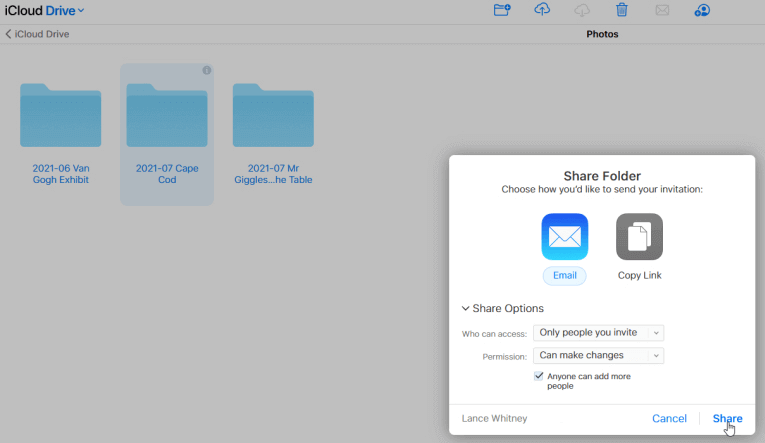Click the Upload to iCloud icon
The width and height of the screenshot is (765, 443).
coord(542,9)
